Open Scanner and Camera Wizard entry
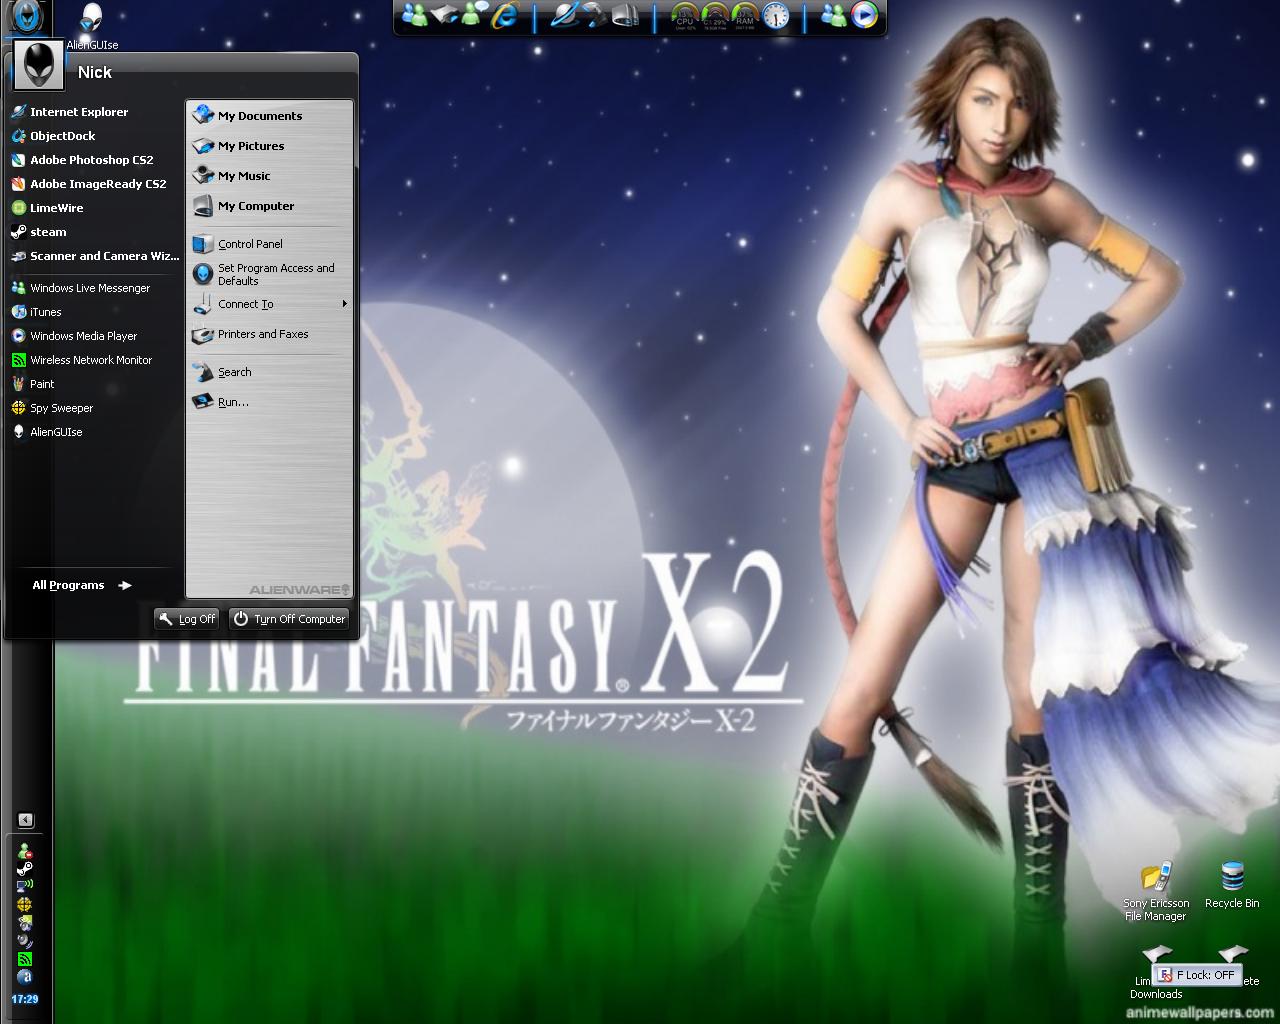This screenshot has width=1280, height=1024. coord(94,256)
